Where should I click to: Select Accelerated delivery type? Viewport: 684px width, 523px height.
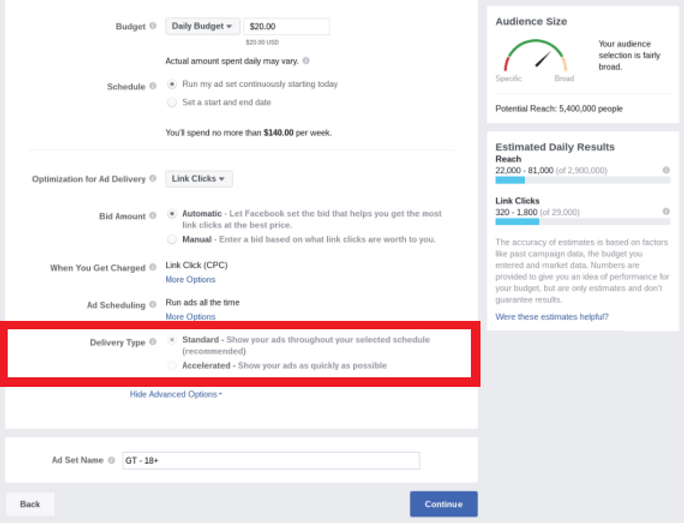[172, 365]
